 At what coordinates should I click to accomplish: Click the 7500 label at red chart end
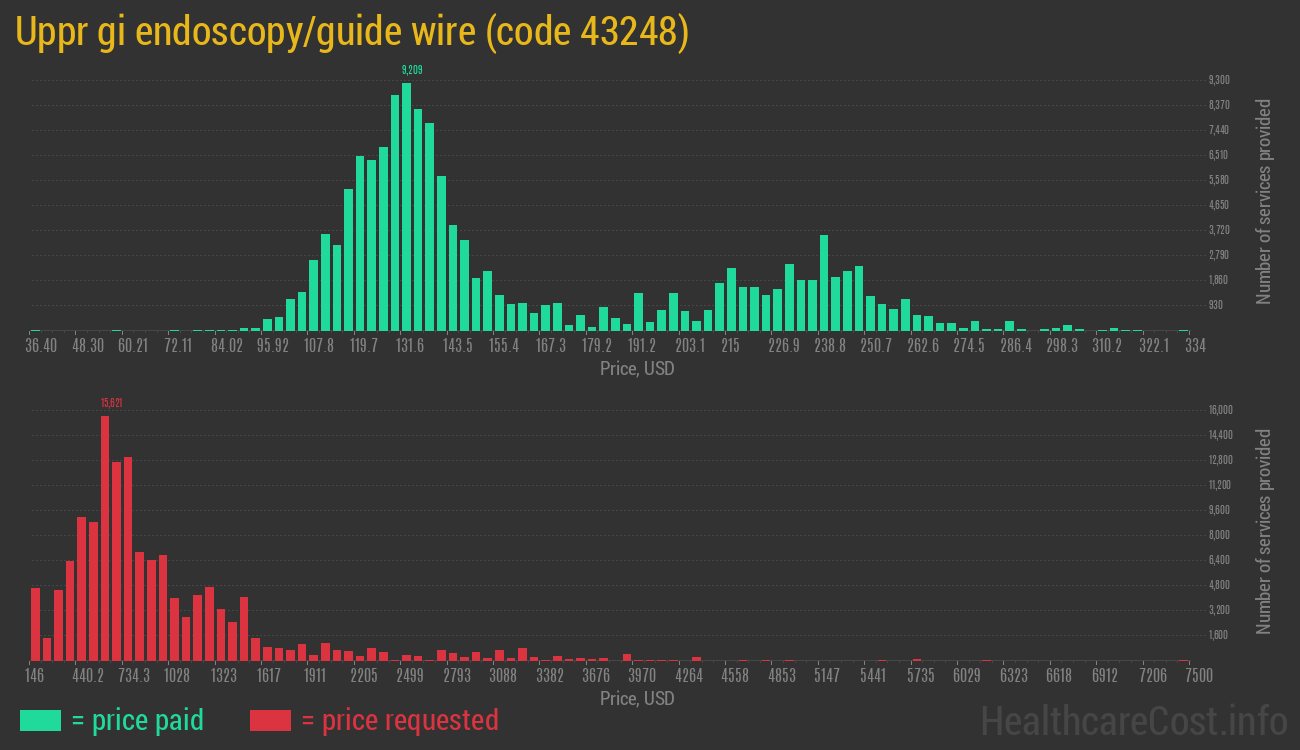point(1183,676)
